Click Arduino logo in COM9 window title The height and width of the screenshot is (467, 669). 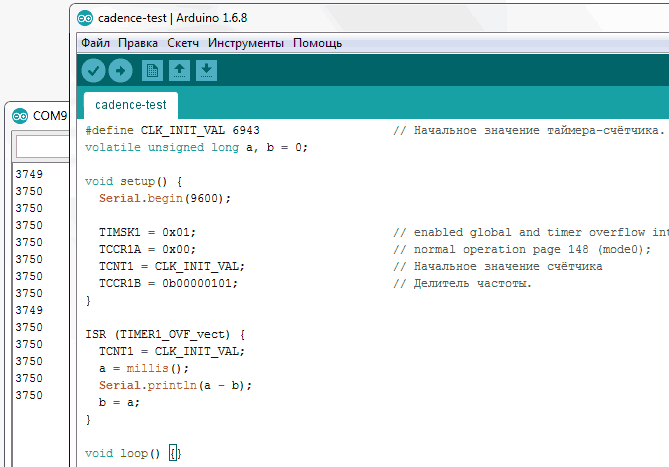pyautogui.click(x=20, y=116)
